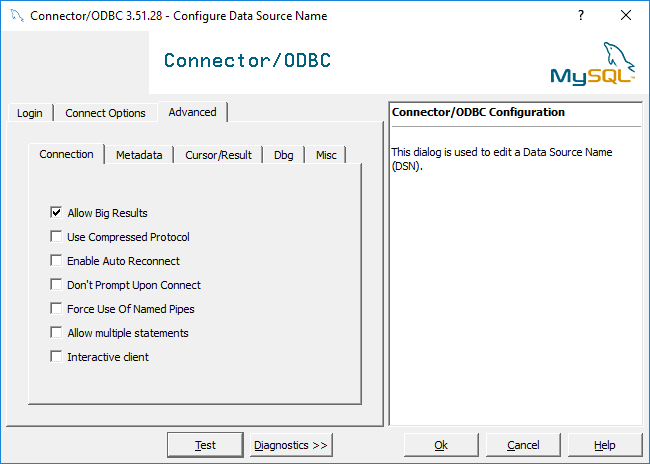Screen dimensions: 650x464
Task: Click the question mark help icon
Action: (581, 15)
